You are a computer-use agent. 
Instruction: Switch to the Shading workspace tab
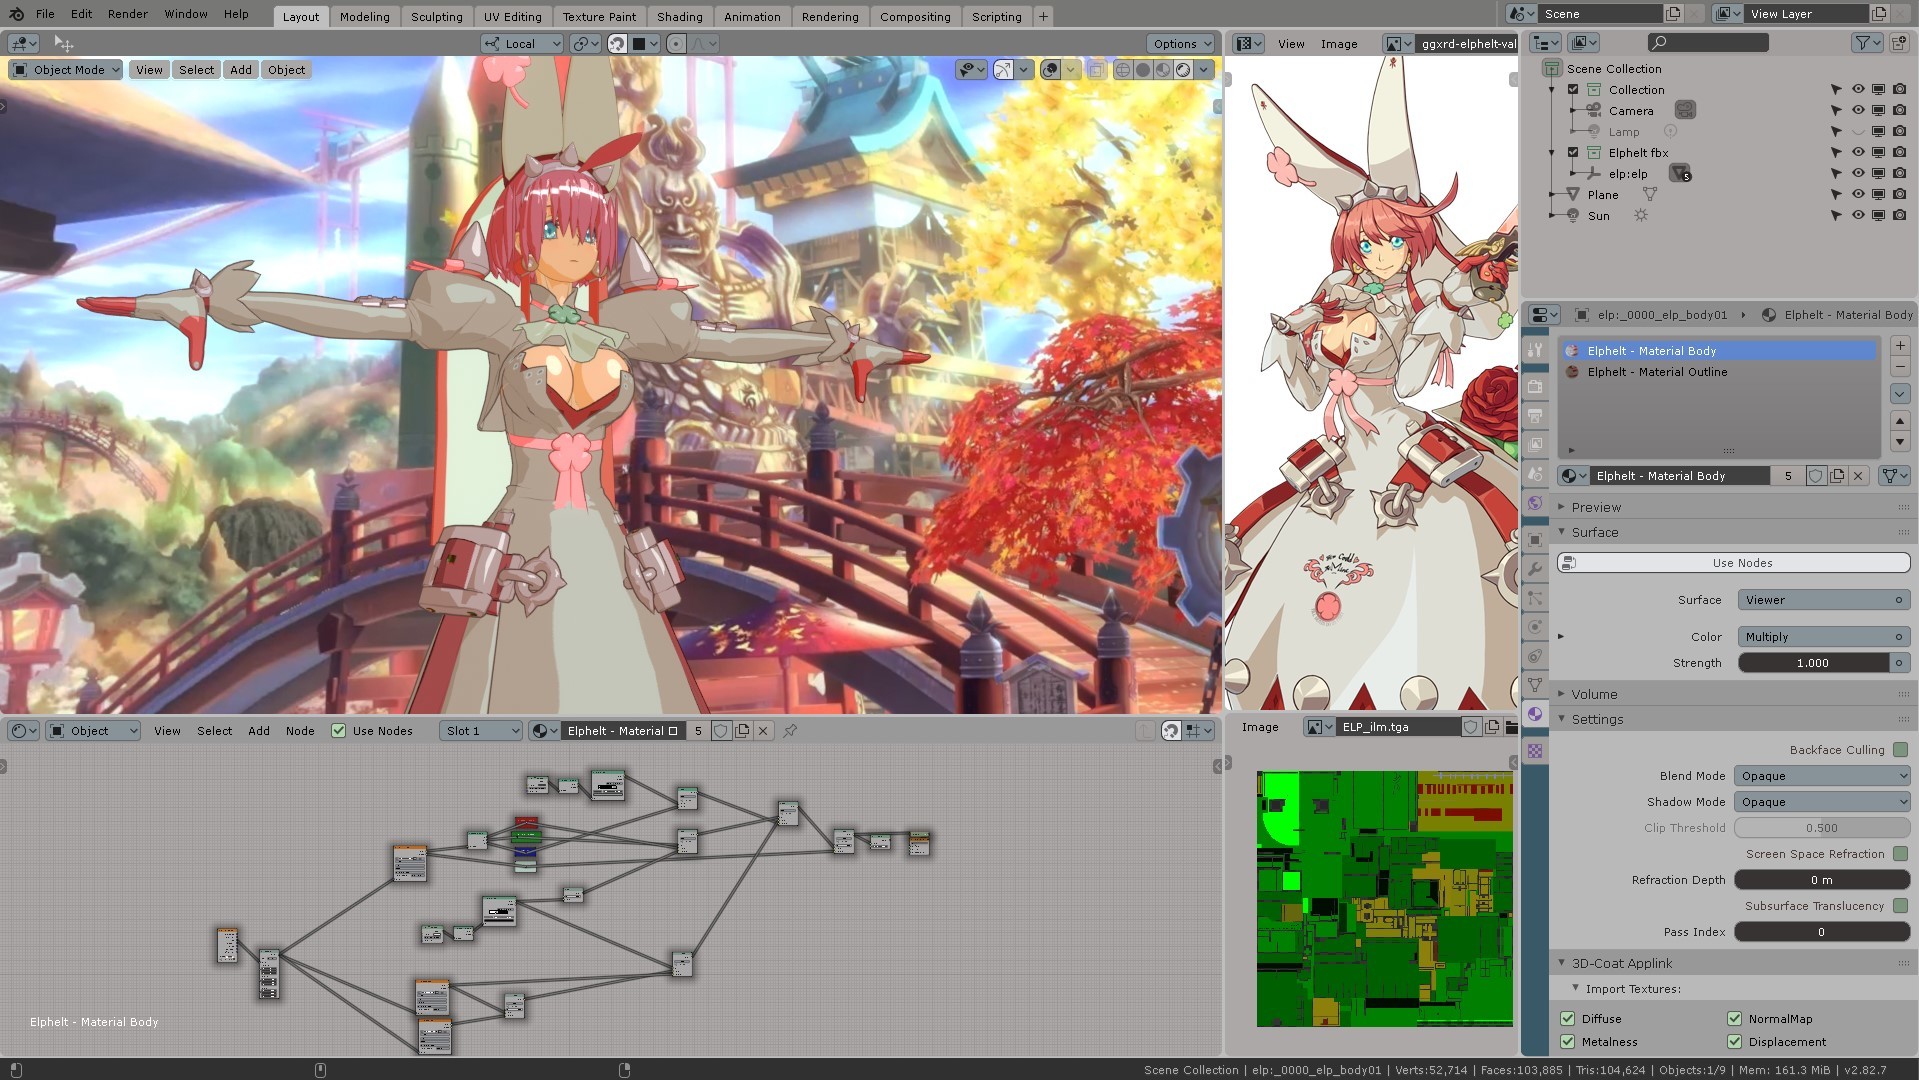tap(679, 17)
